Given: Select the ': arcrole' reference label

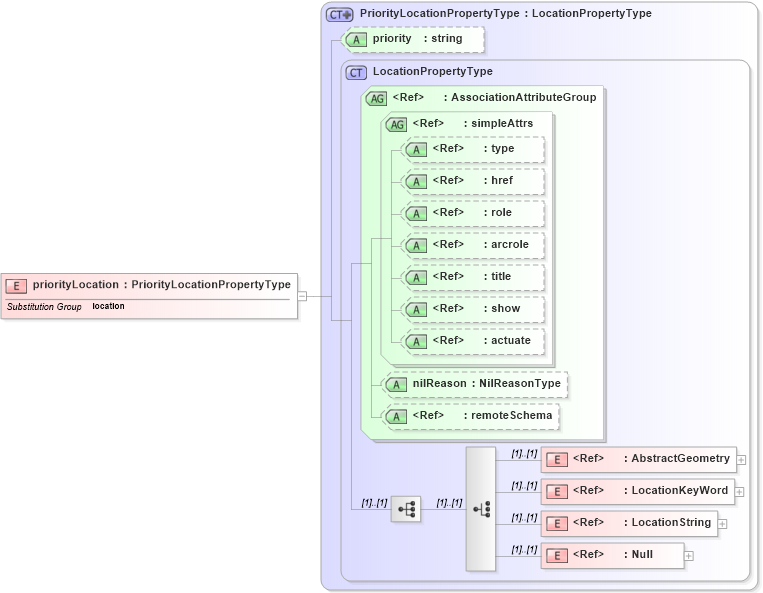Looking at the screenshot, I should click(x=506, y=244).
